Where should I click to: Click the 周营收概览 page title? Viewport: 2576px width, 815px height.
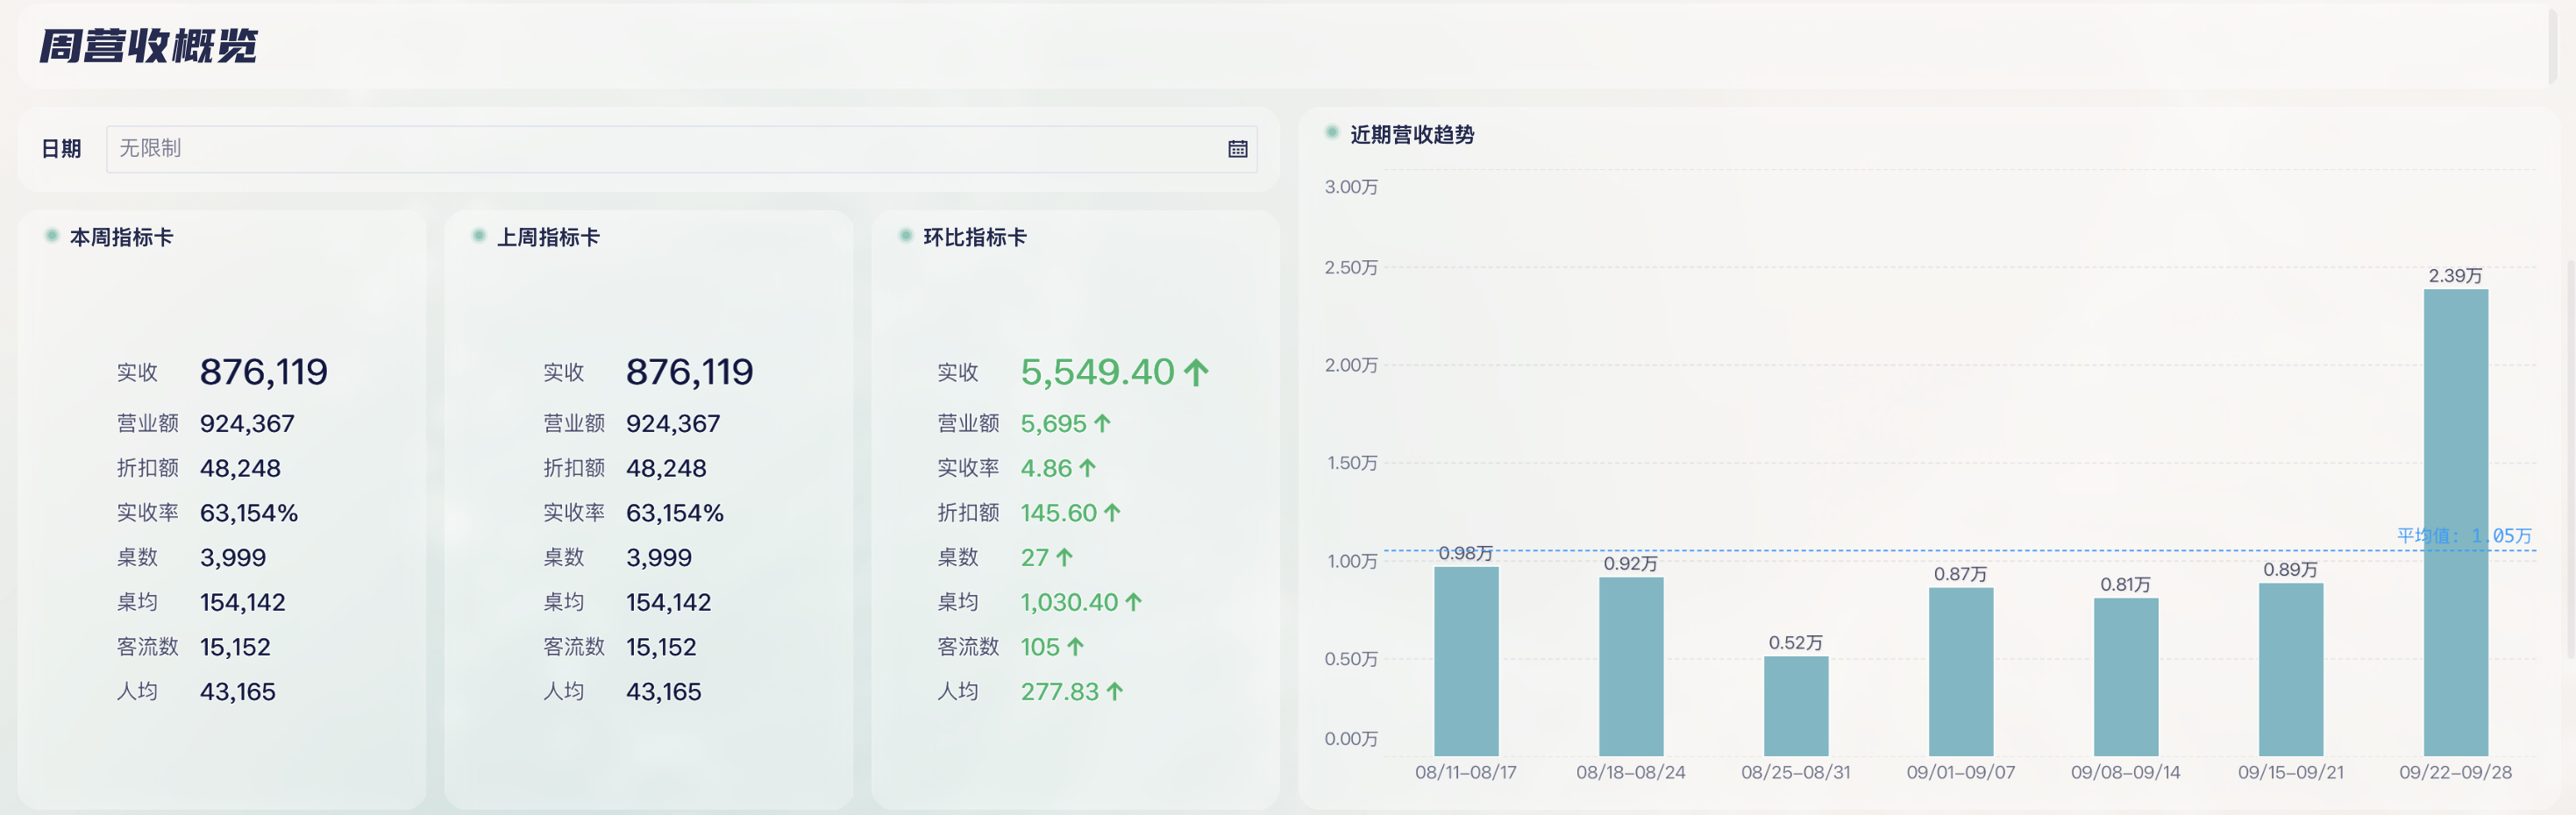tap(148, 46)
